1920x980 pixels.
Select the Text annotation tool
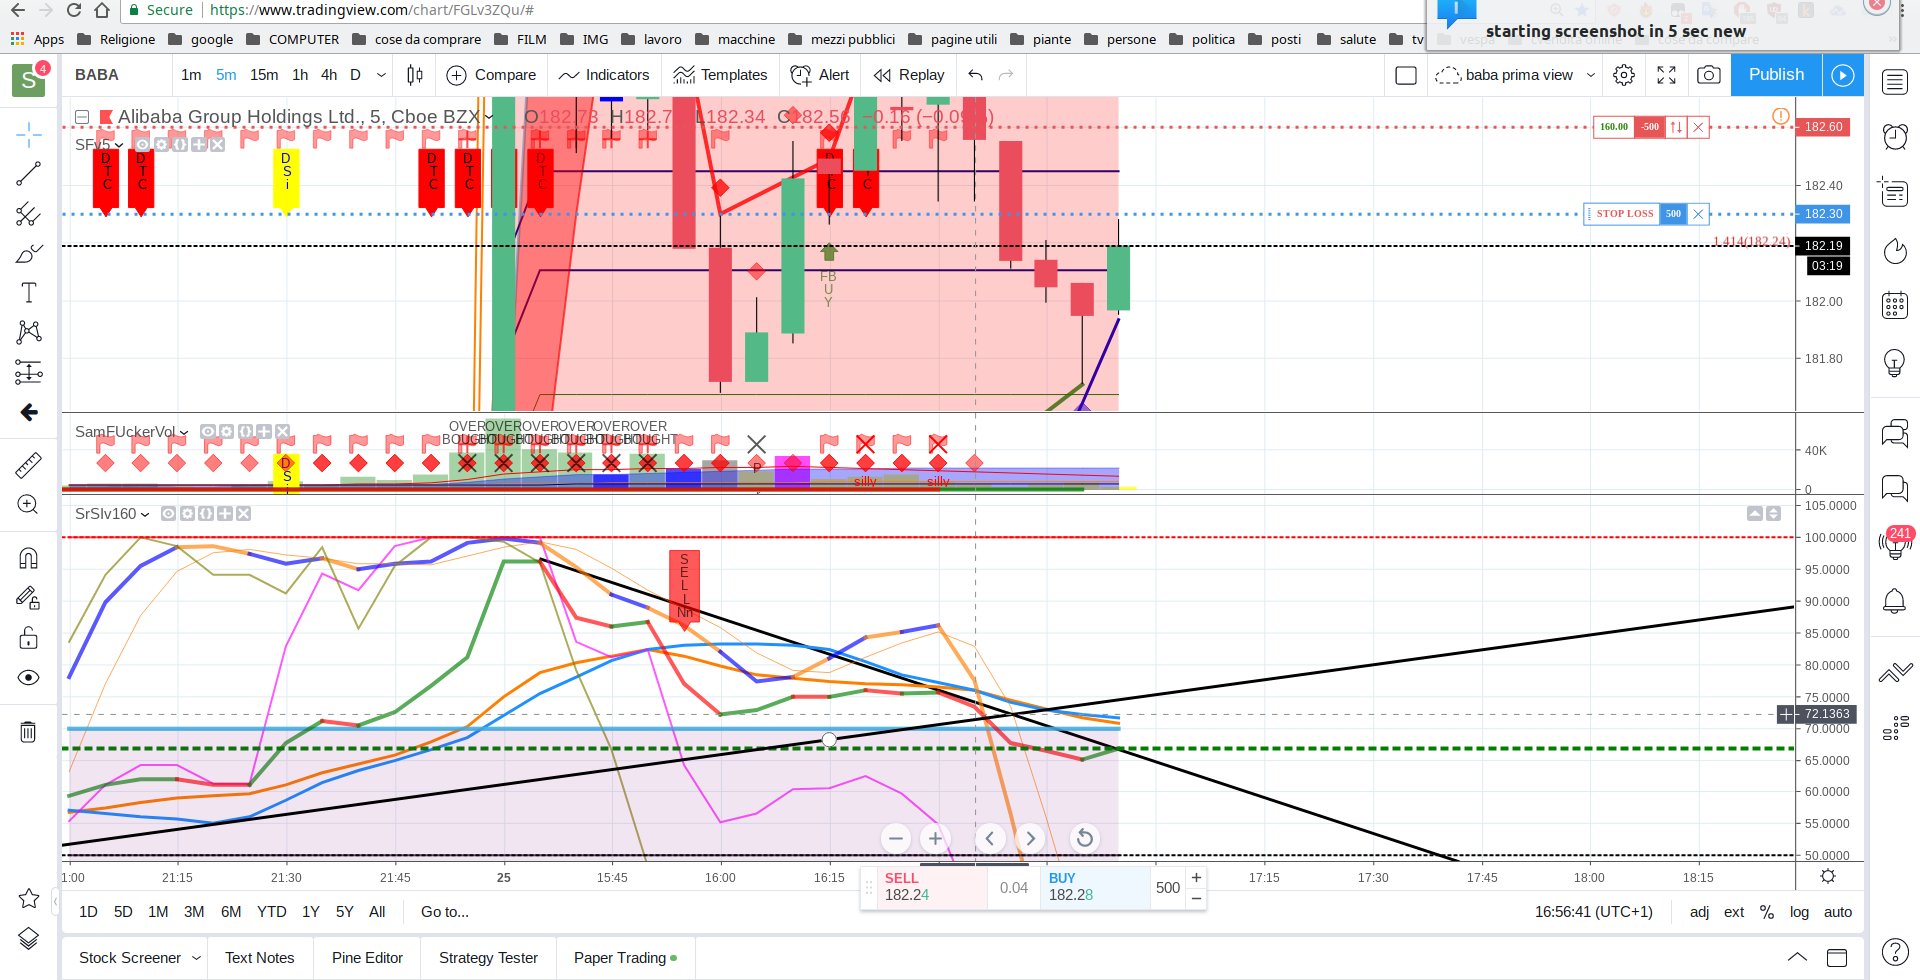pos(28,293)
